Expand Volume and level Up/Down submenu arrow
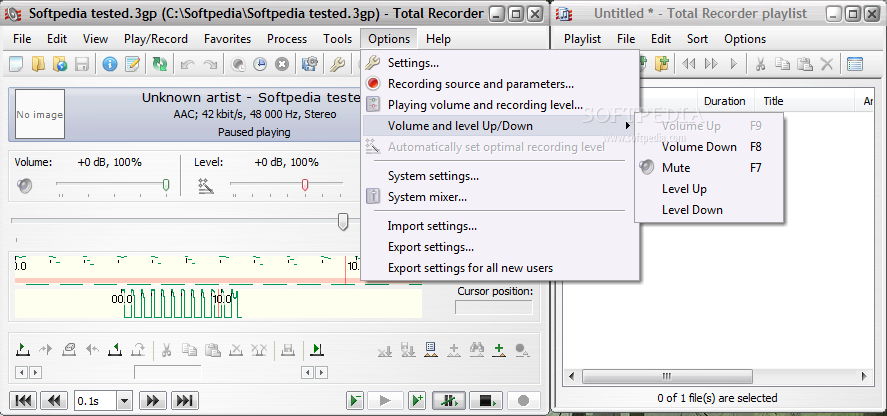This screenshot has height=416, width=887. (628, 126)
